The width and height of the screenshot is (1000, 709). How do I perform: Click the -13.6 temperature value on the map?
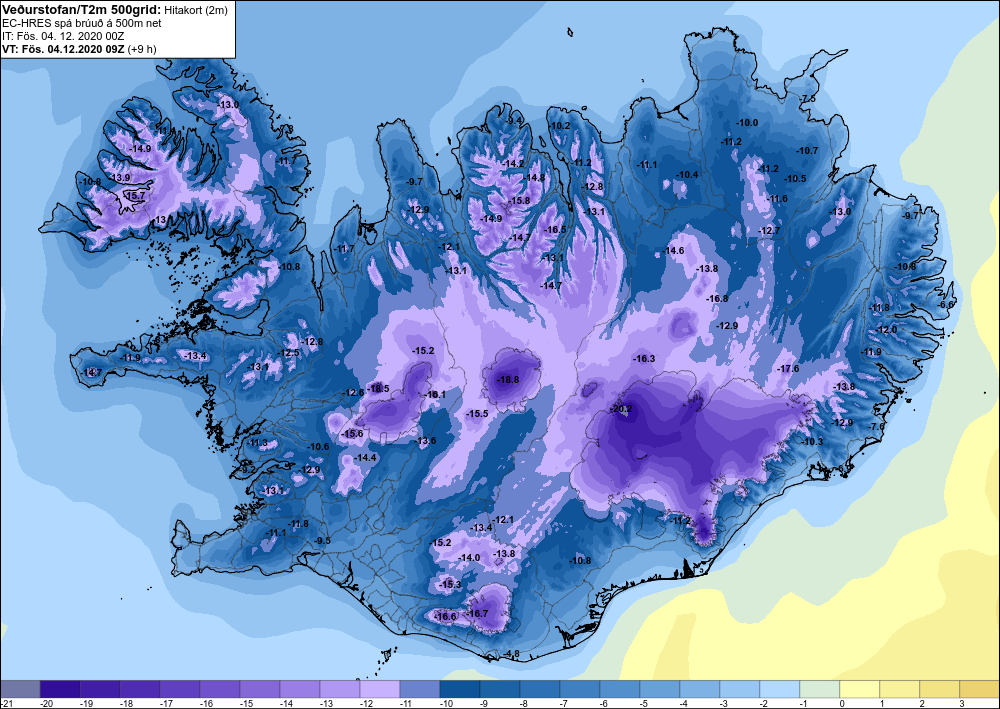(426, 441)
